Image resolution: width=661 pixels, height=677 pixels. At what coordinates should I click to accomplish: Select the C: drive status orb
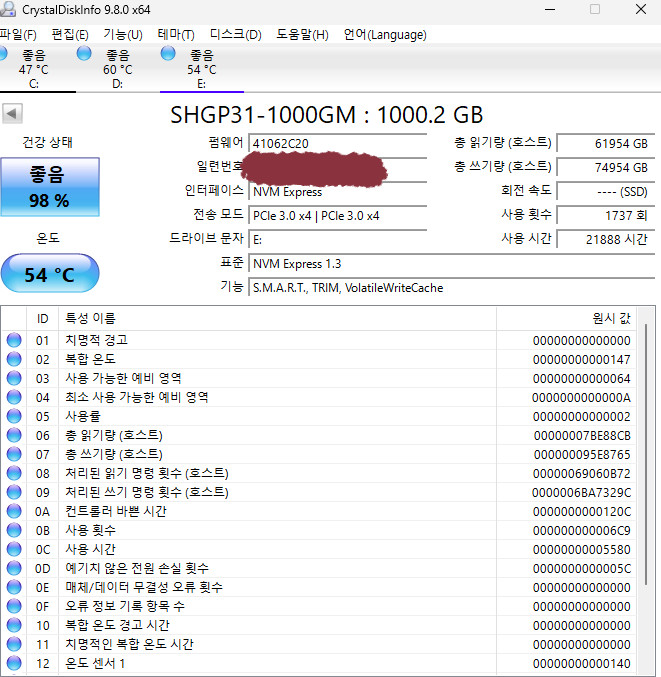(x=3, y=54)
